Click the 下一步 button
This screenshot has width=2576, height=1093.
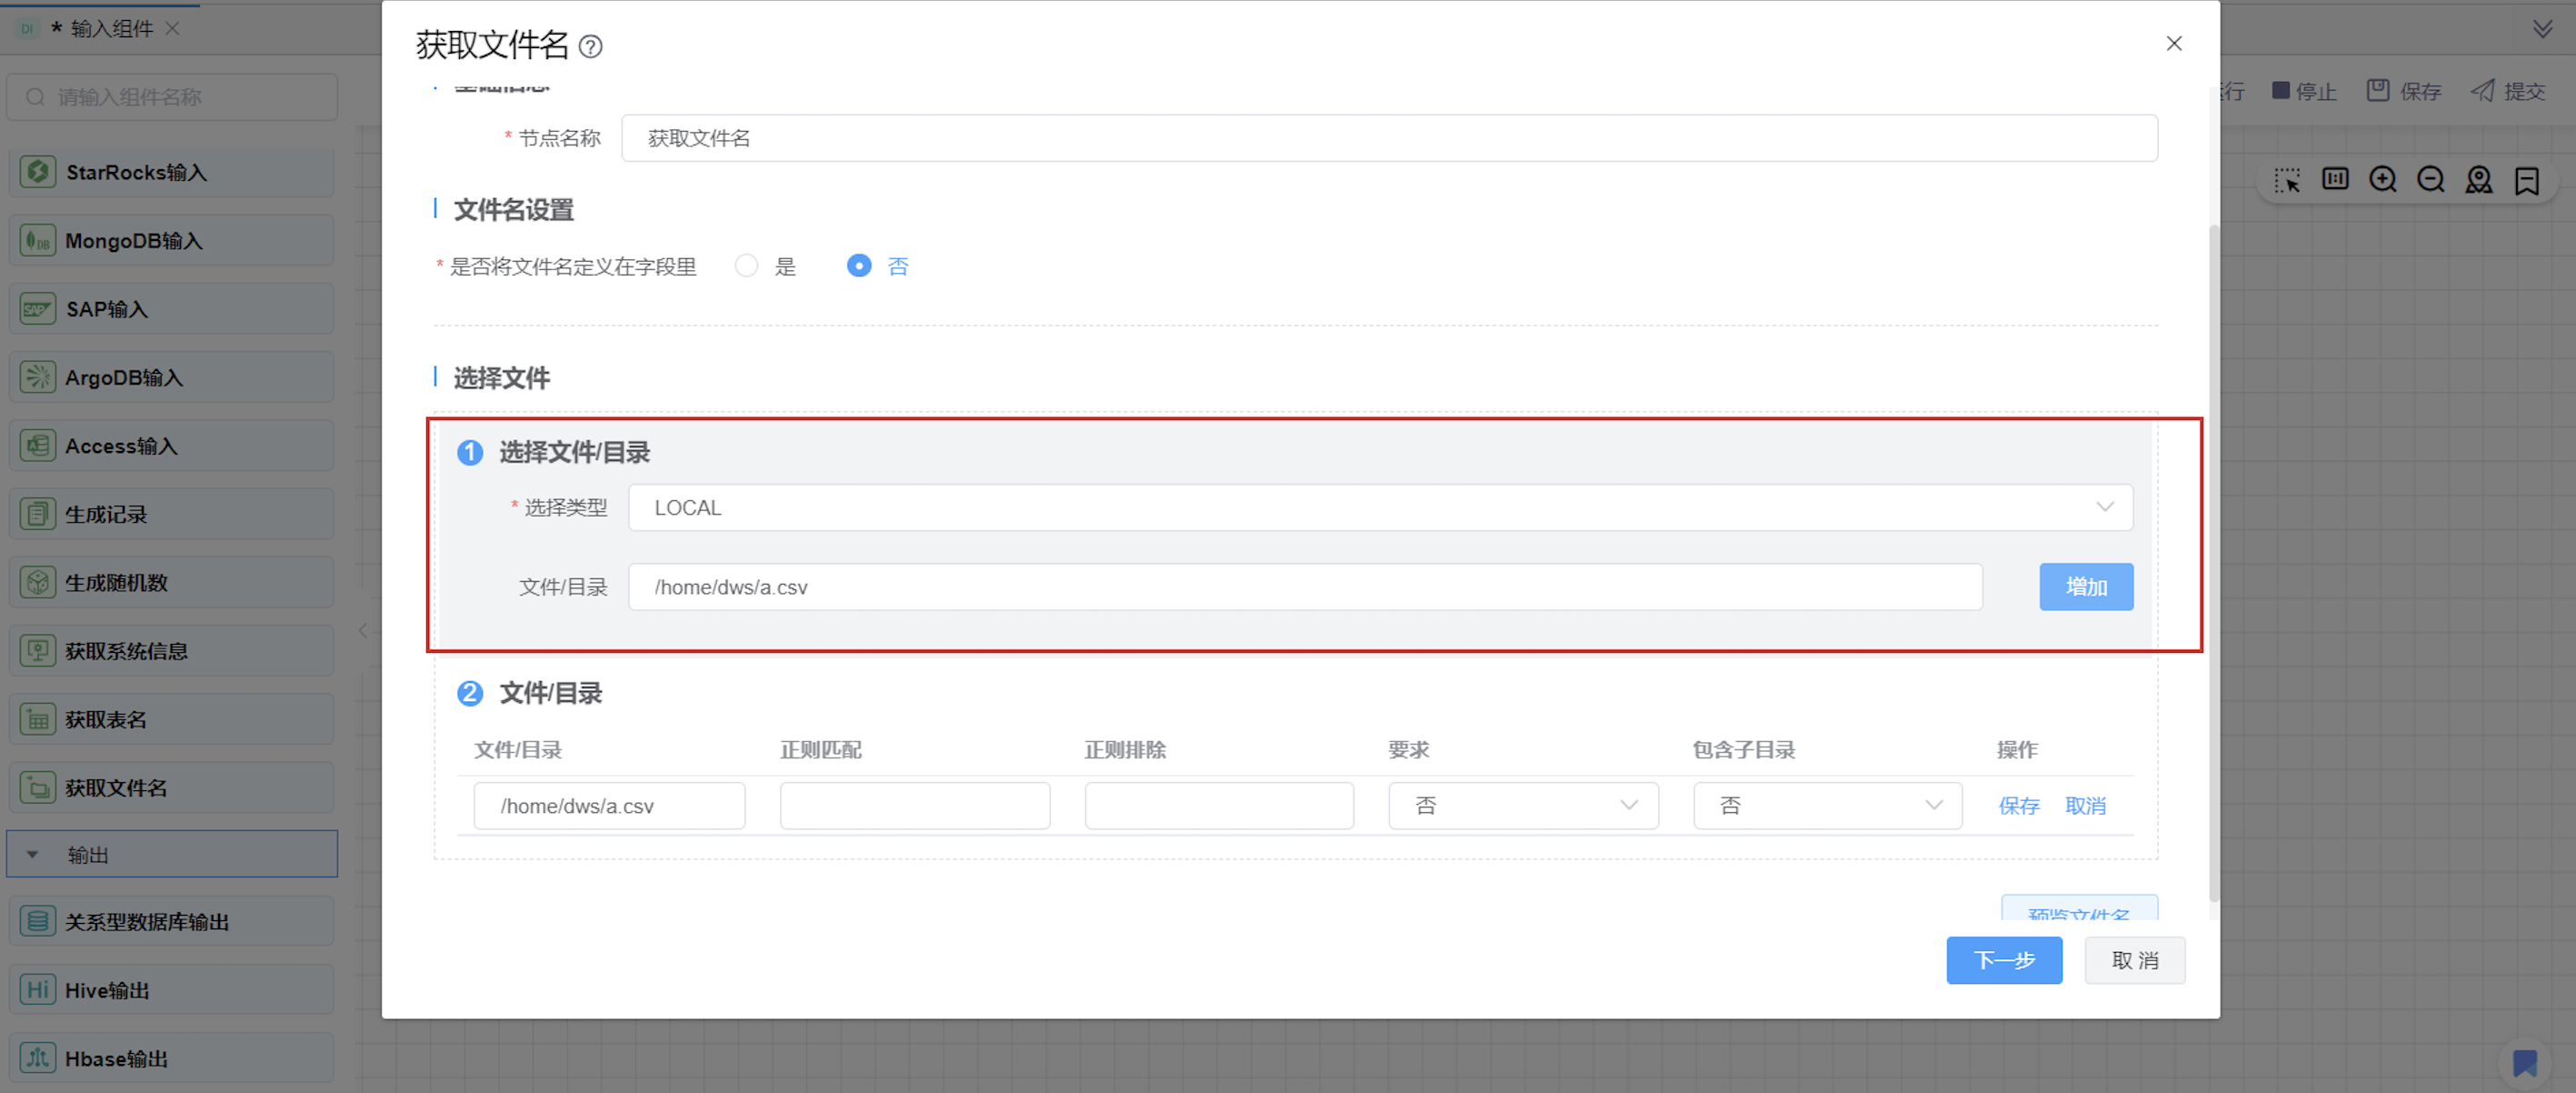[2003, 960]
